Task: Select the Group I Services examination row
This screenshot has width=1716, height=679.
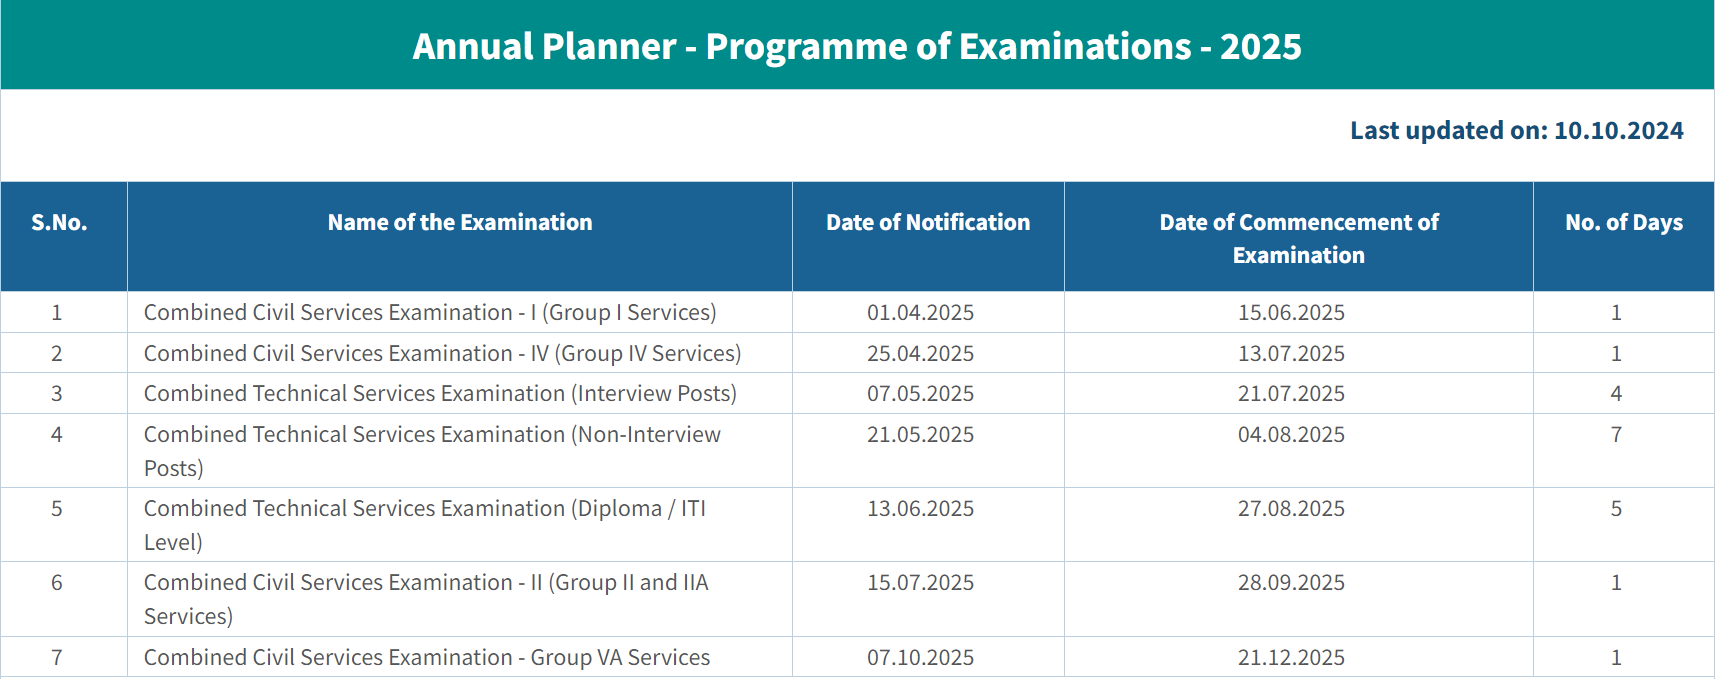Action: click(857, 312)
